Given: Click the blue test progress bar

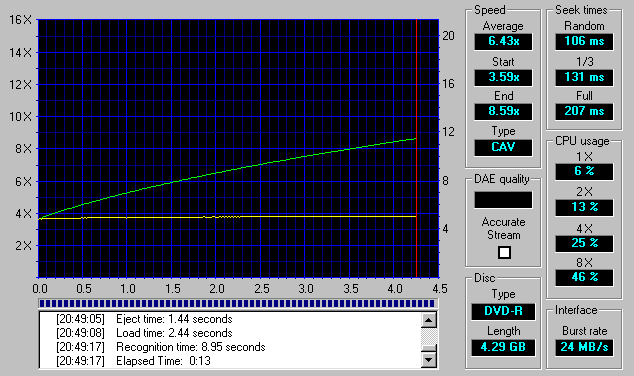Looking at the screenshot, I should coord(238,303).
